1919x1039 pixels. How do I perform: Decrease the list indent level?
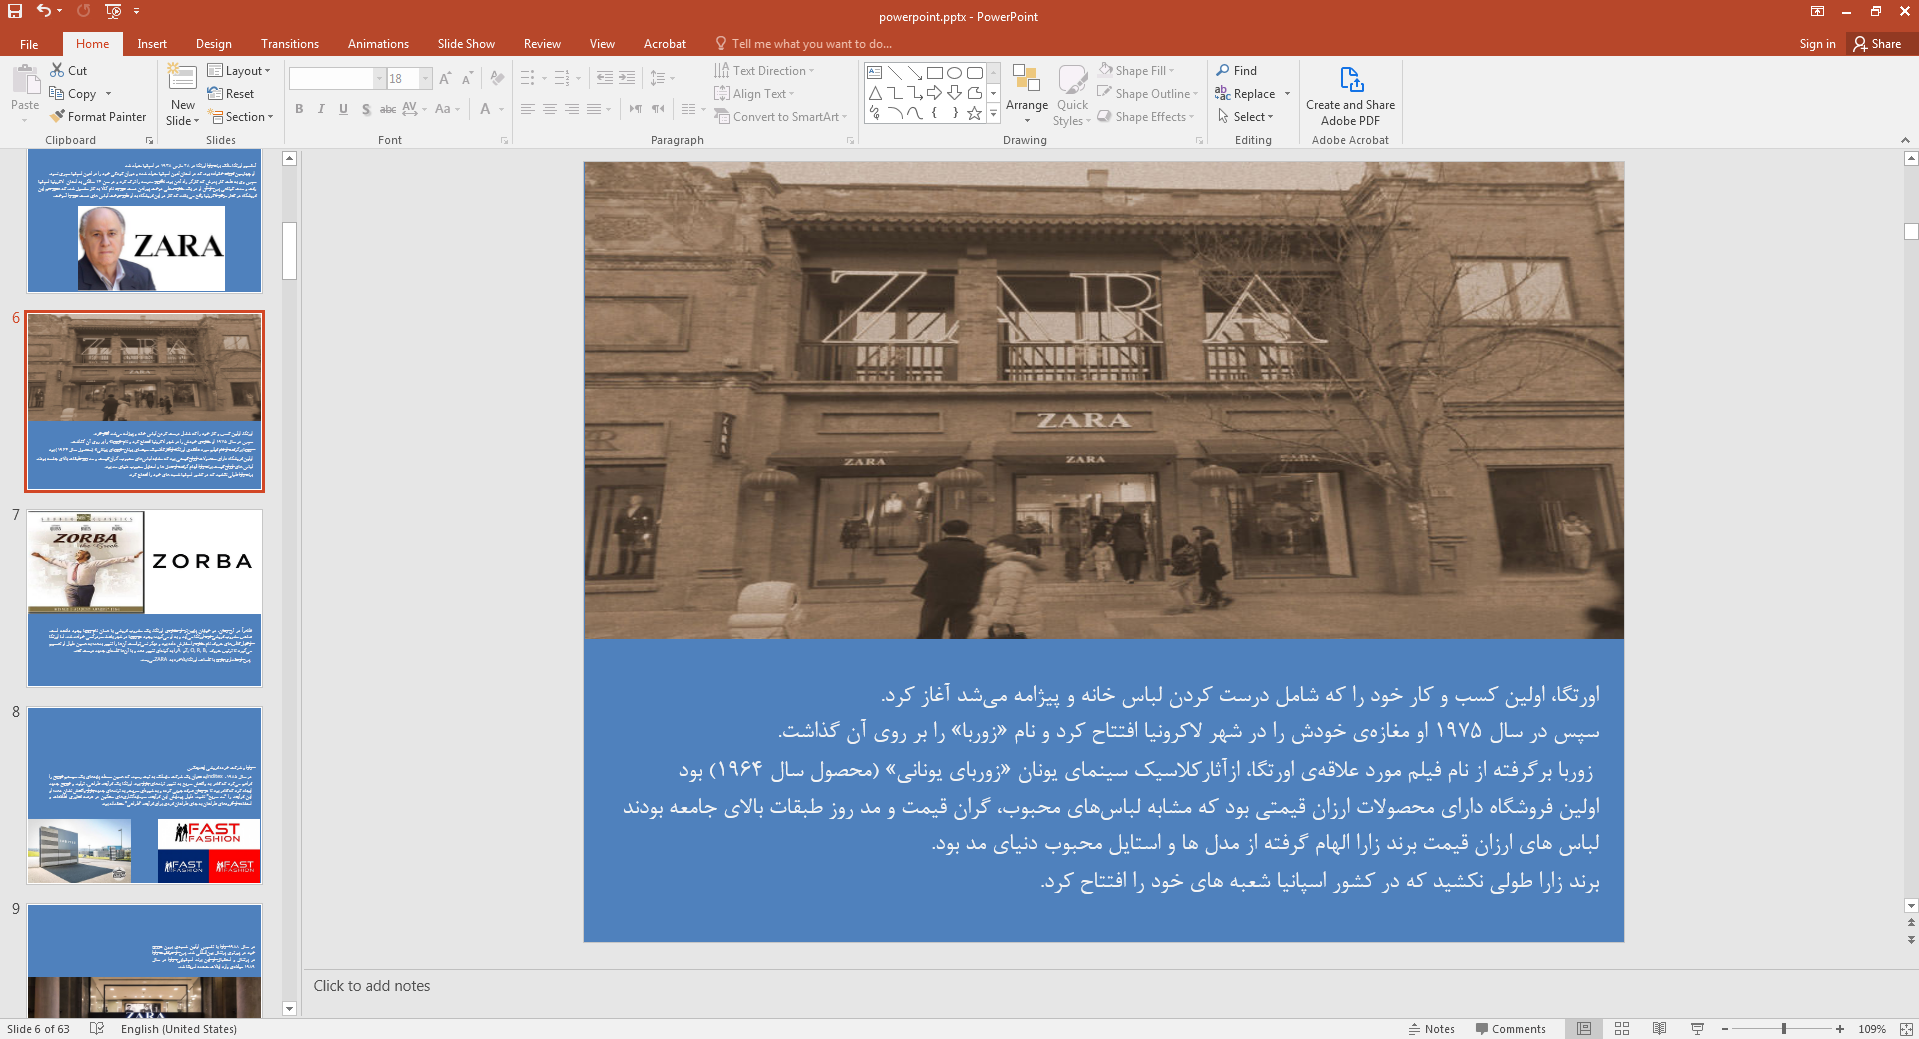[x=604, y=78]
